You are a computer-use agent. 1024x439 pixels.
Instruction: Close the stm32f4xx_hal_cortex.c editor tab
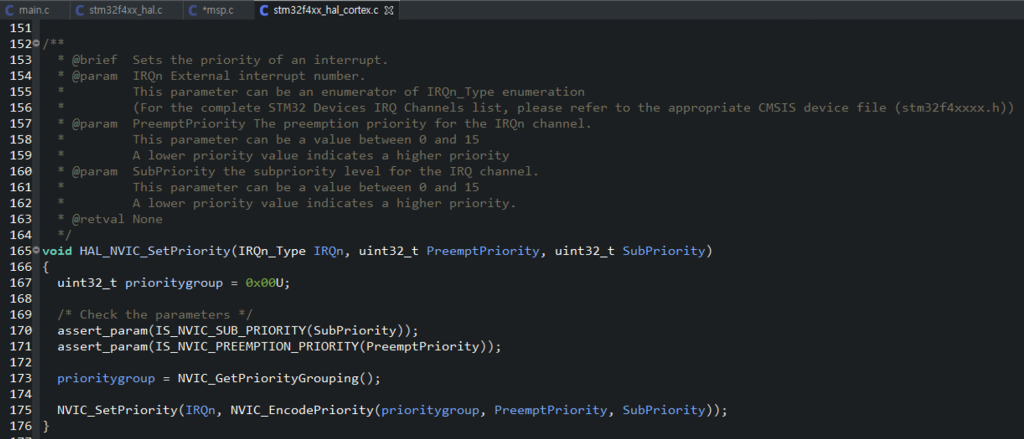coord(389,10)
